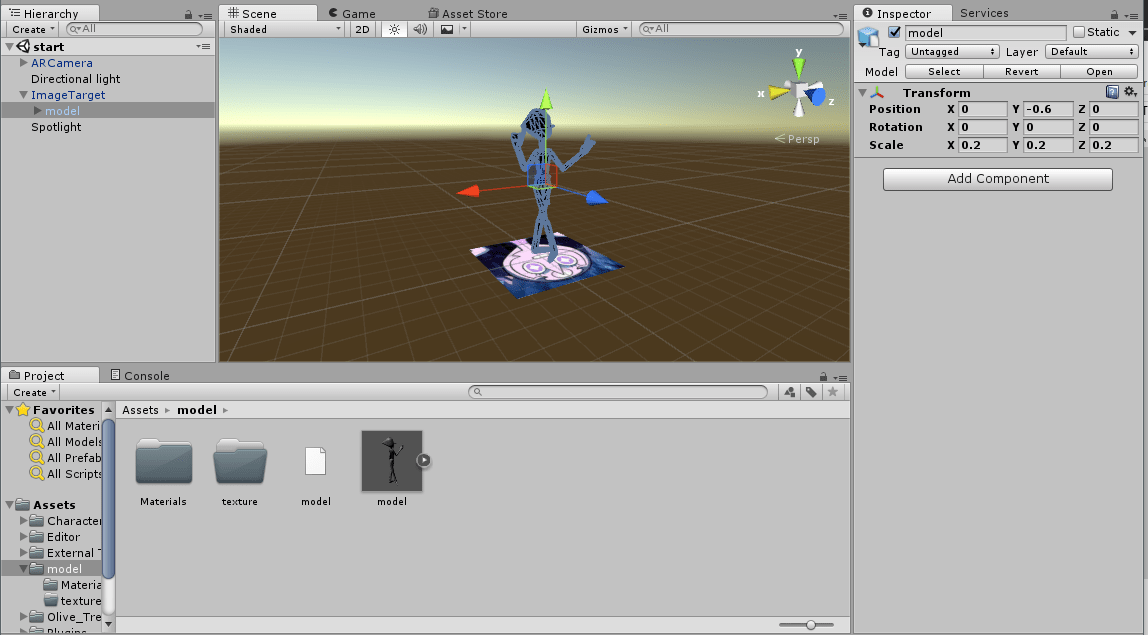This screenshot has width=1148, height=635.
Task: Open Hierarchy Create dropdown
Action: click(34, 29)
